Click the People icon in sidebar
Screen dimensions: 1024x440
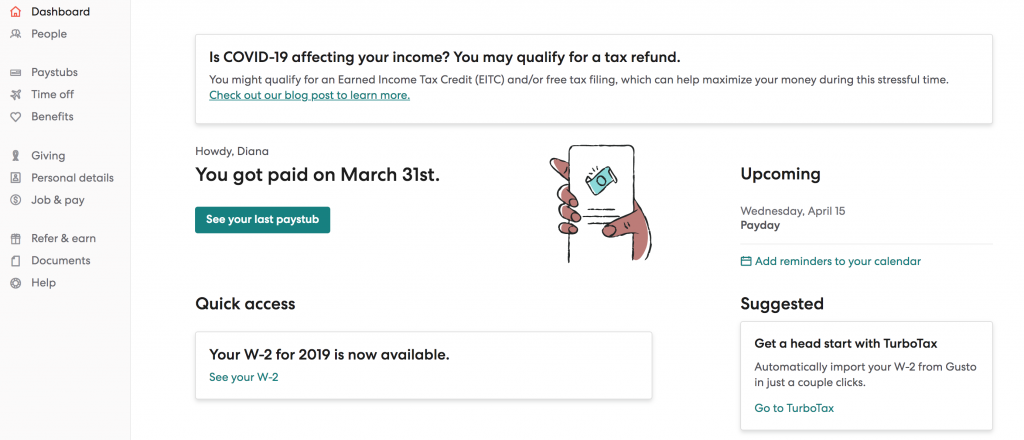(16, 34)
